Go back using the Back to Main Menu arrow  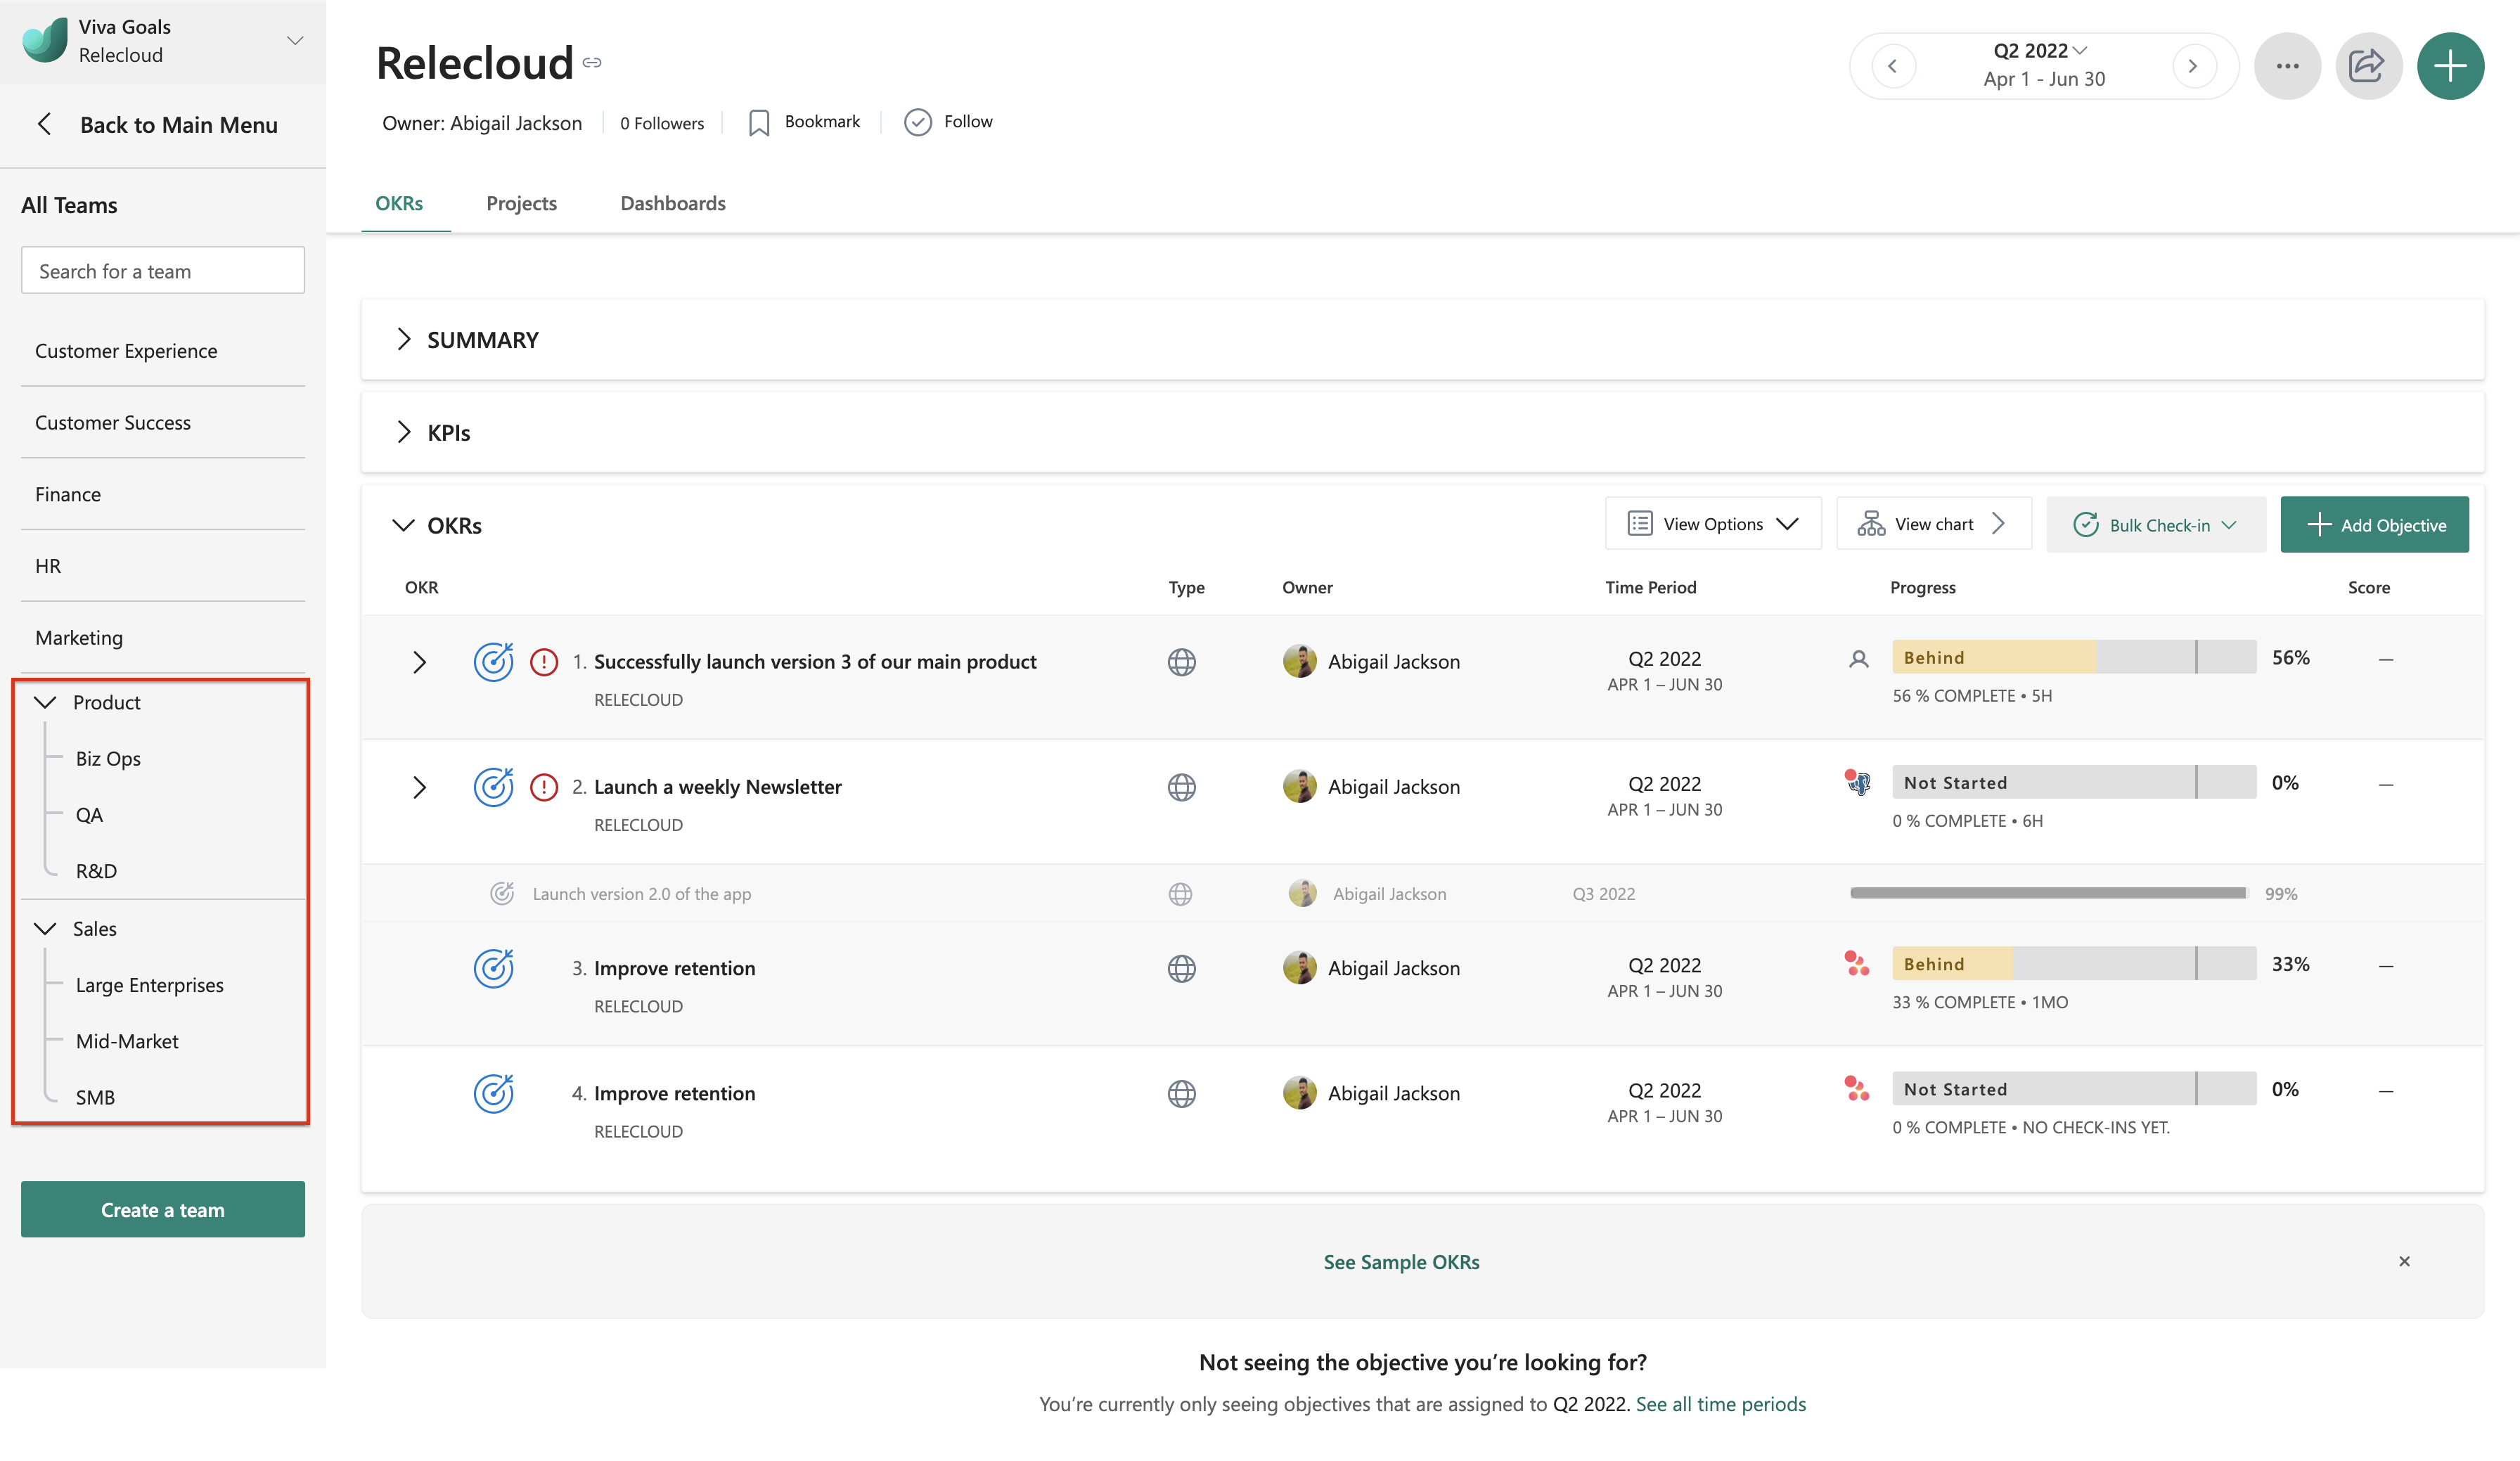[x=44, y=124]
